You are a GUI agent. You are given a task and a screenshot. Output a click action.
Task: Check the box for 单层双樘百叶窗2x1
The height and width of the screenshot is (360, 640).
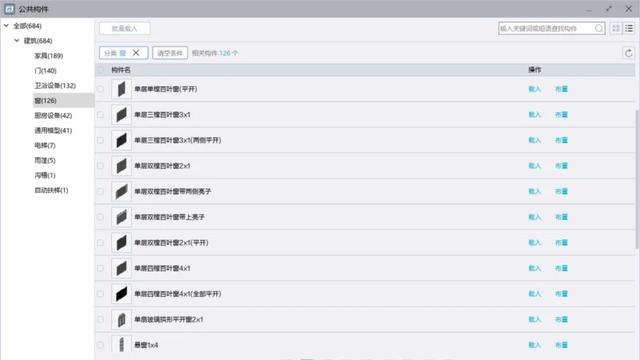coord(100,166)
